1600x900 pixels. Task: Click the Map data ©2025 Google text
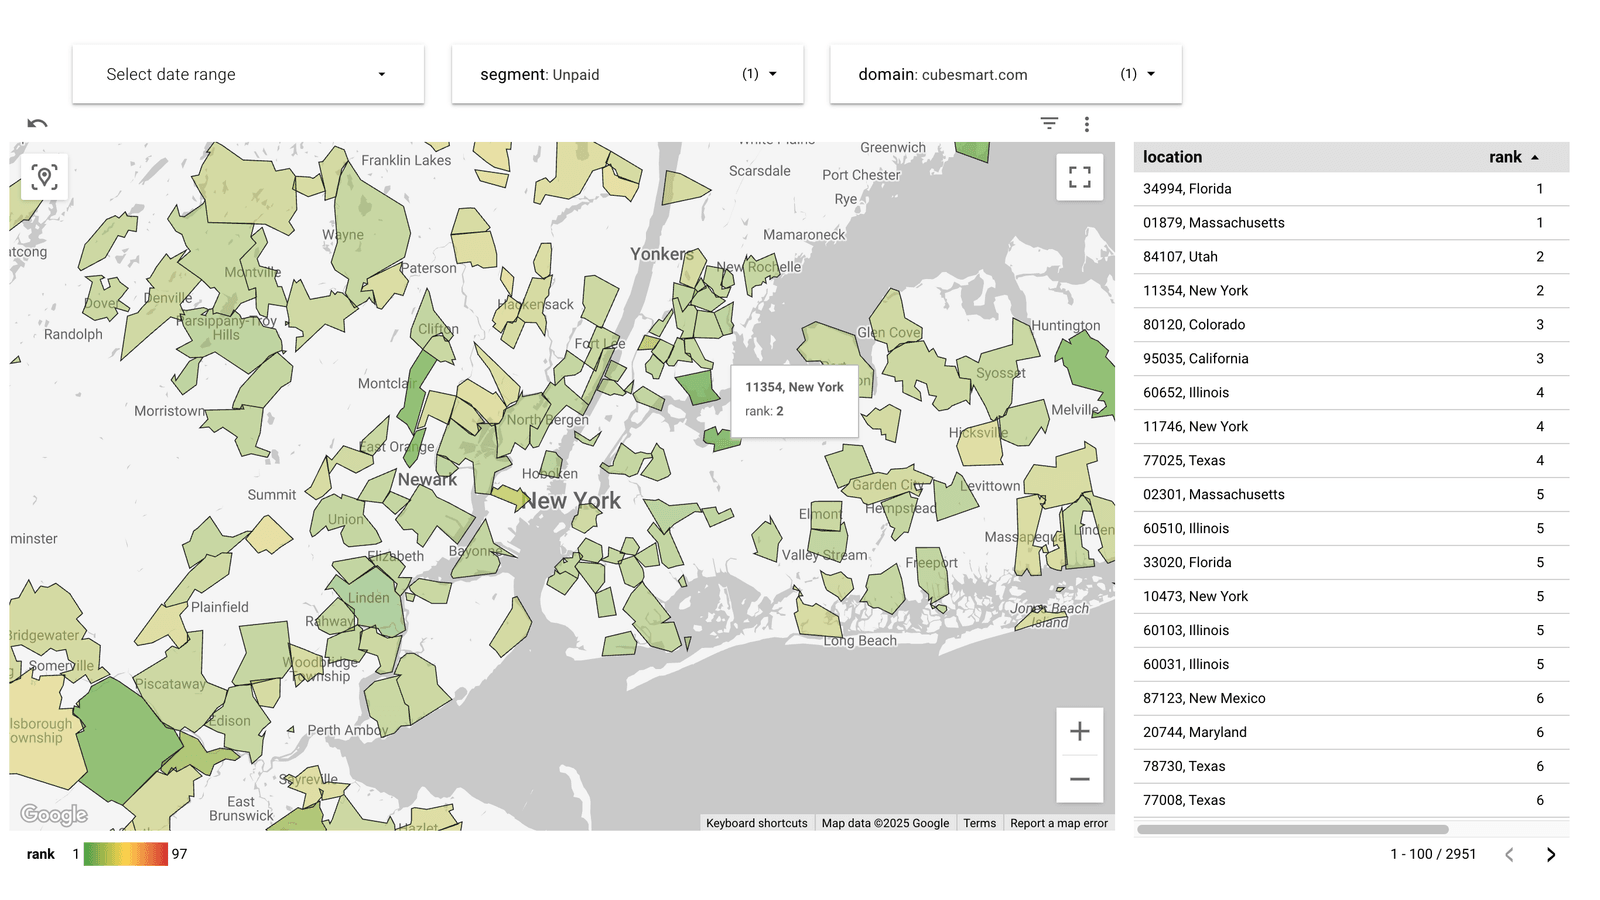tap(885, 823)
